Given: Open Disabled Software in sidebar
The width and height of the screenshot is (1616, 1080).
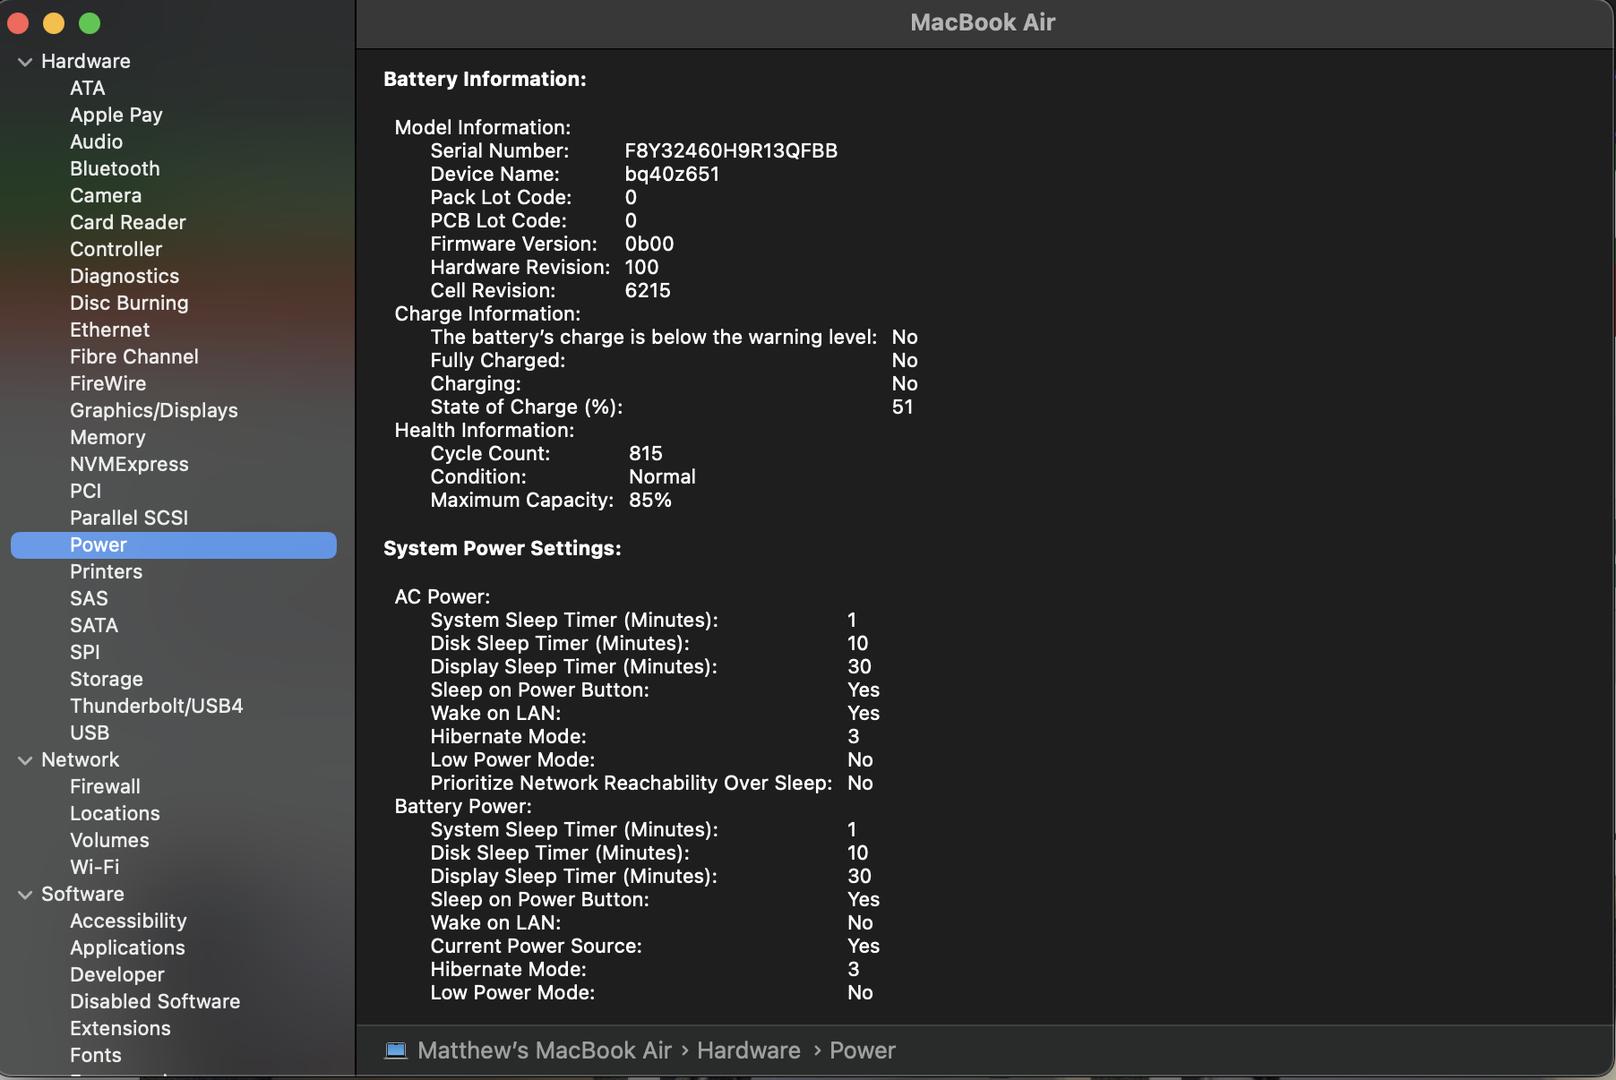Looking at the screenshot, I should [x=154, y=1002].
